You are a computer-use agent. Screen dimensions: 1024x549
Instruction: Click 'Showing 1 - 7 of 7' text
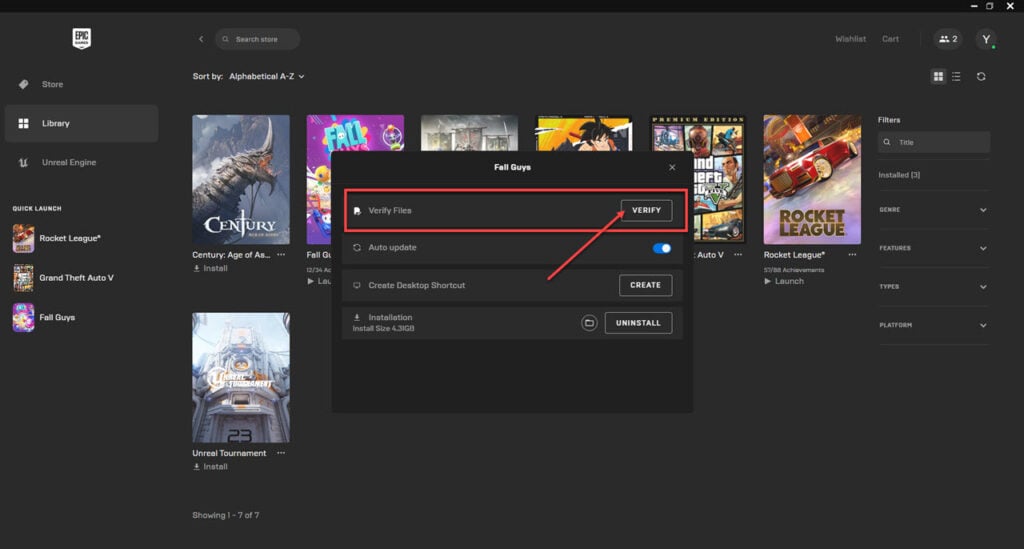(x=226, y=516)
